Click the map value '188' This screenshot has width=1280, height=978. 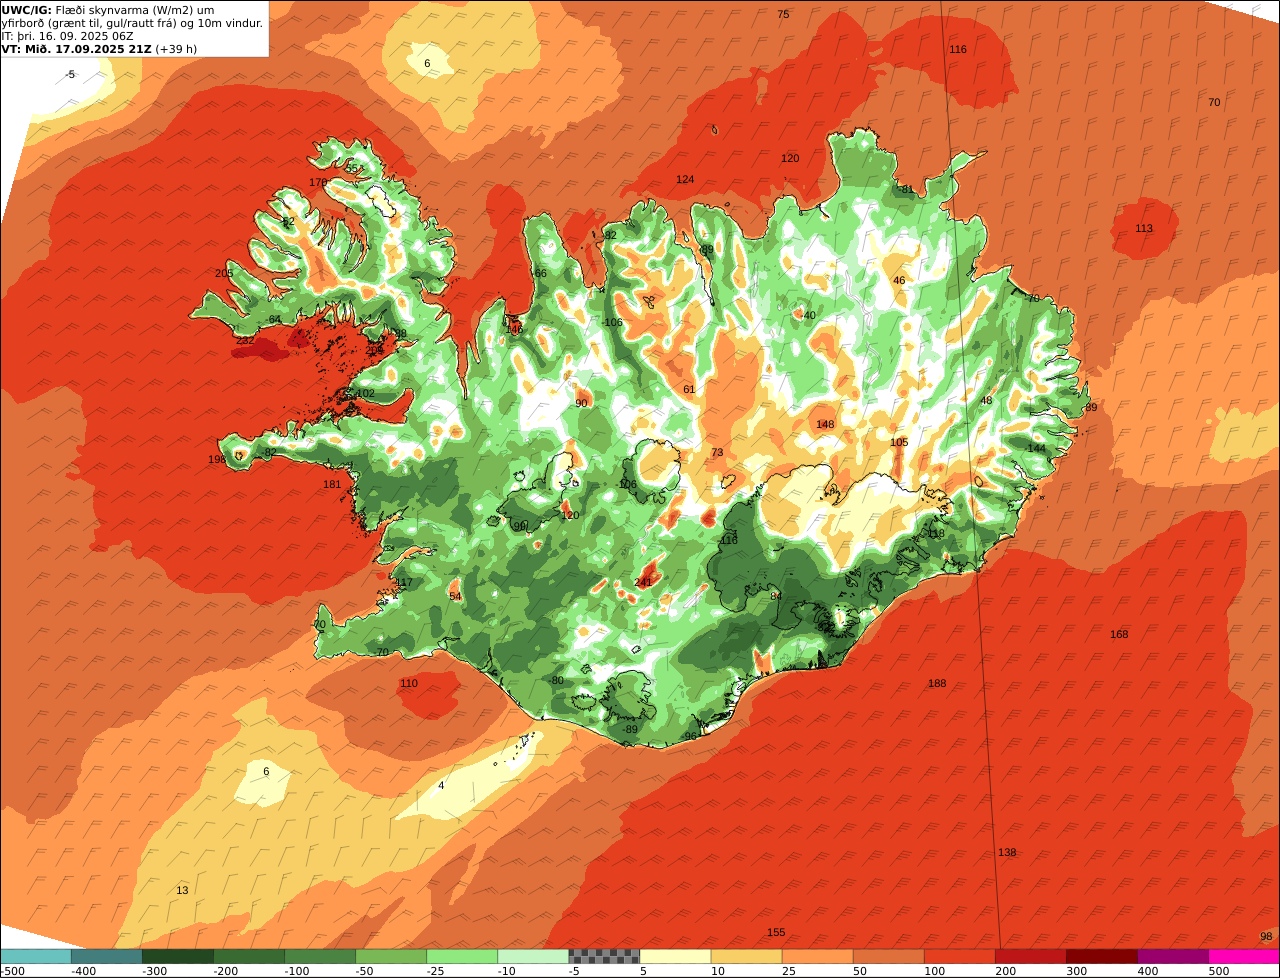pos(937,683)
